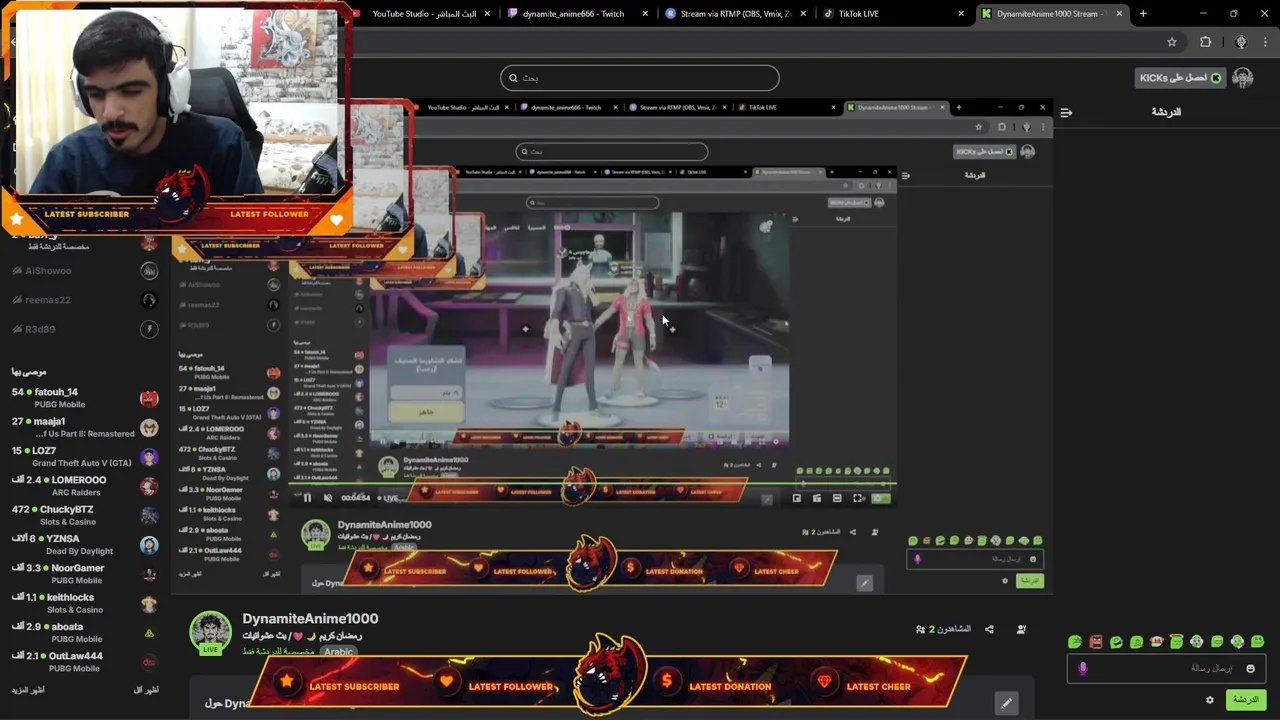
Task: Click Show less under recommended channels
Action: (x=146, y=690)
